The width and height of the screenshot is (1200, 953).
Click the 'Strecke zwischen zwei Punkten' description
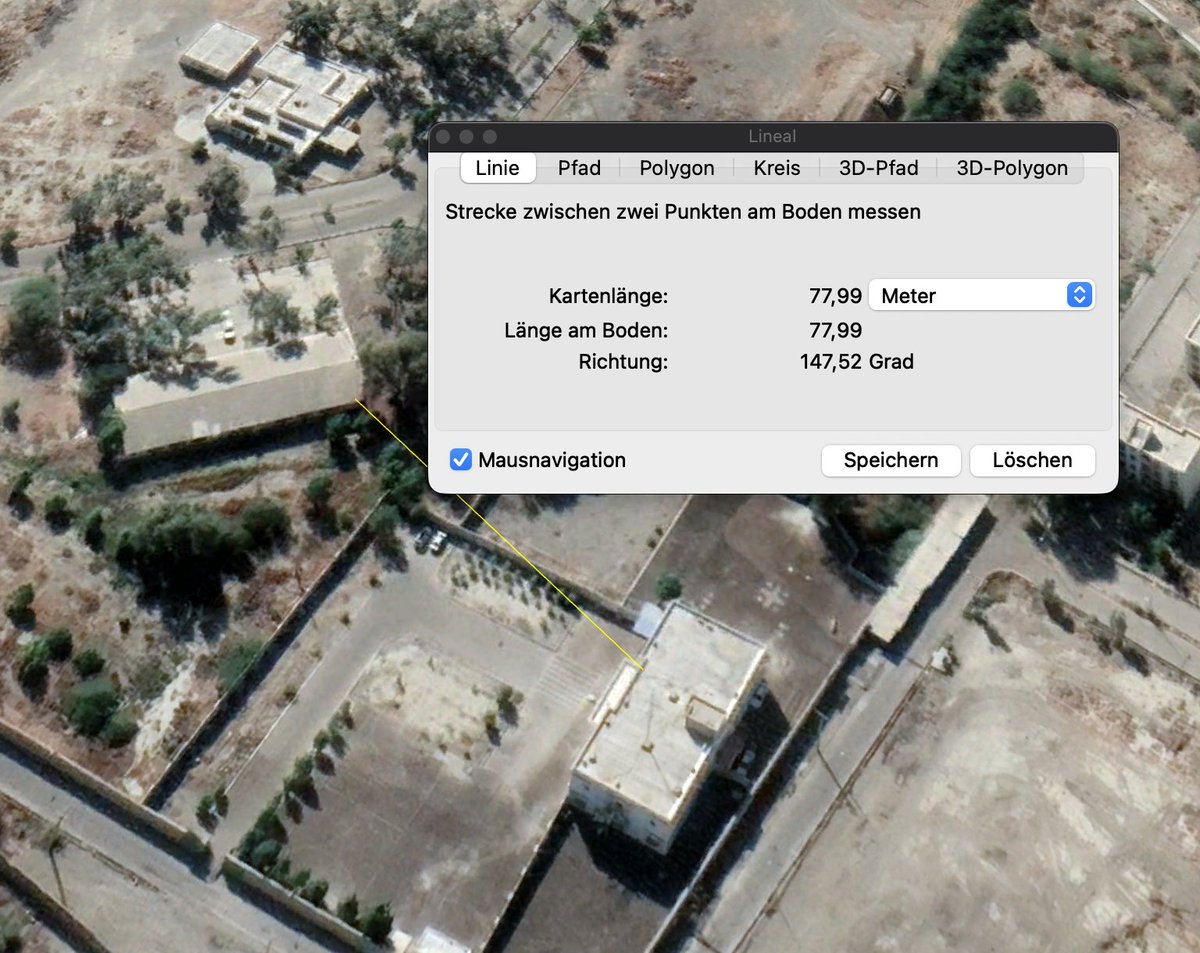pyautogui.click(x=683, y=212)
